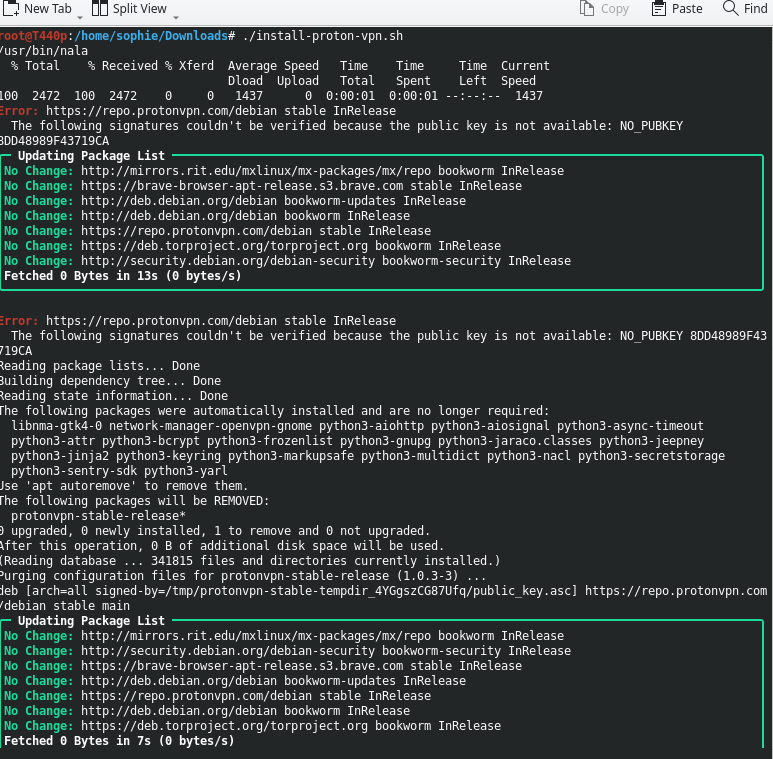Click the 'Average Speed' column header

[x=273, y=66]
